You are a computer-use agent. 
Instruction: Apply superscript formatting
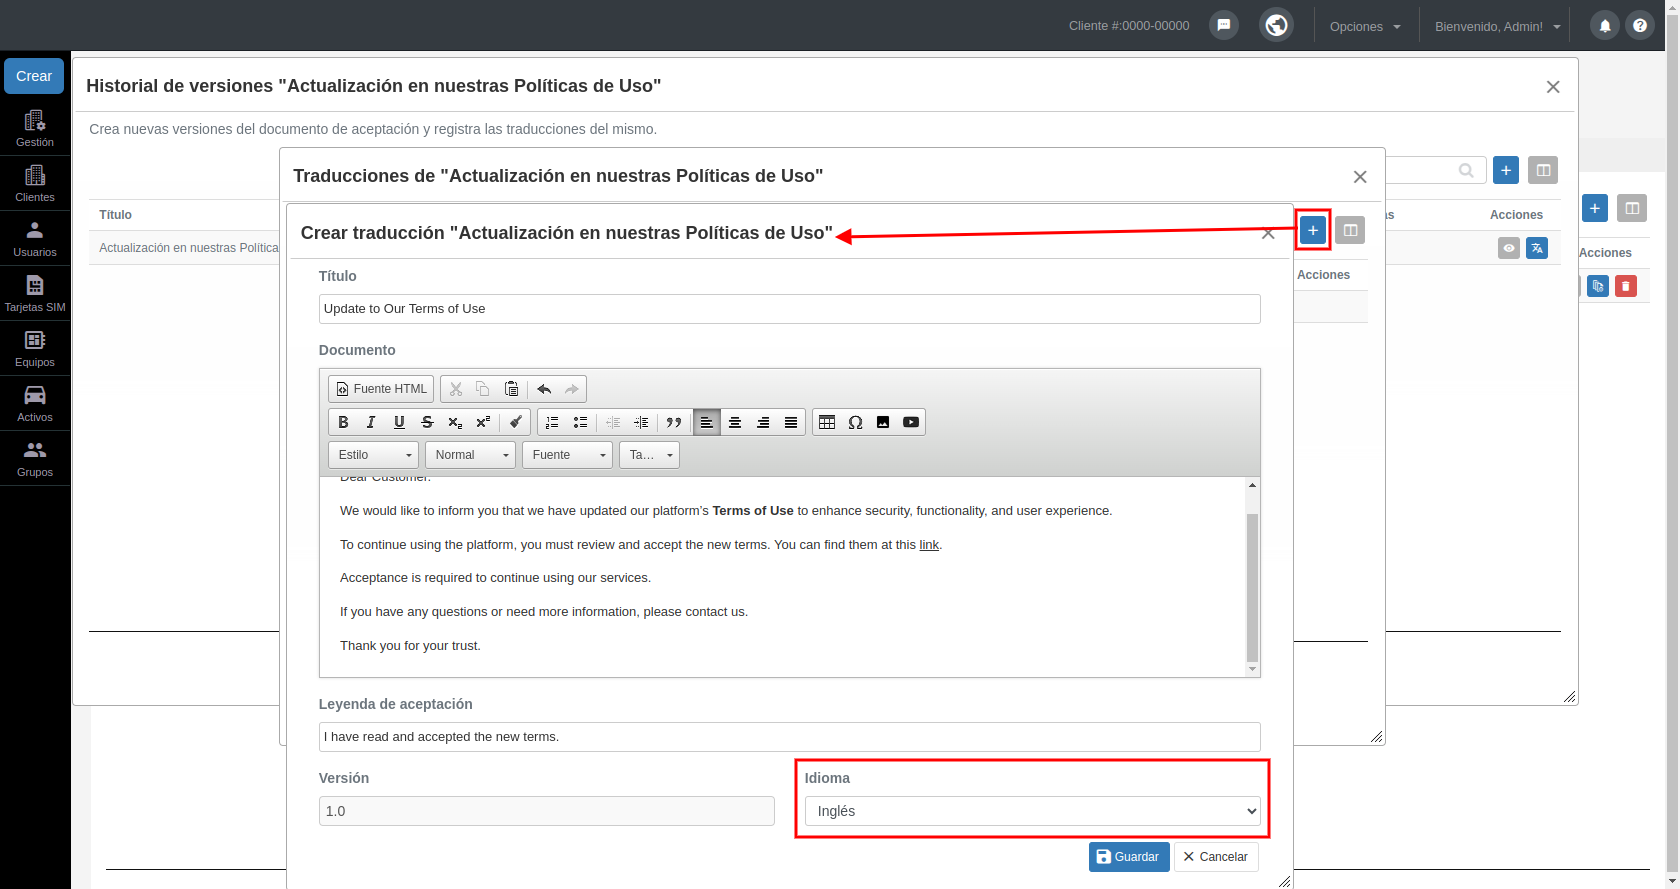(x=483, y=422)
